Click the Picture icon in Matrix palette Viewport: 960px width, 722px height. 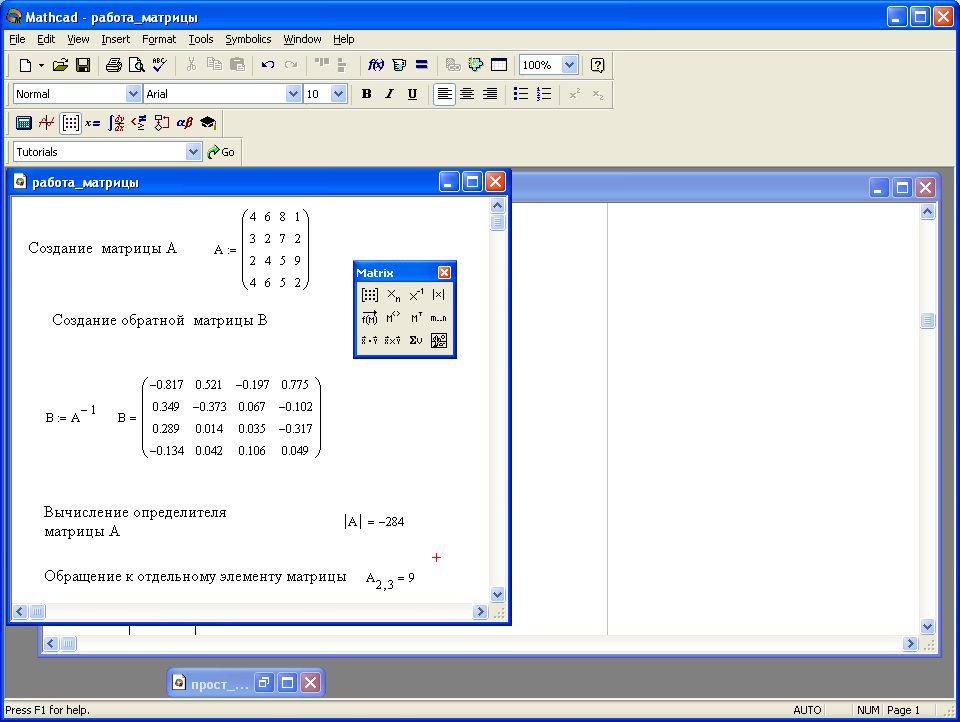pos(438,340)
